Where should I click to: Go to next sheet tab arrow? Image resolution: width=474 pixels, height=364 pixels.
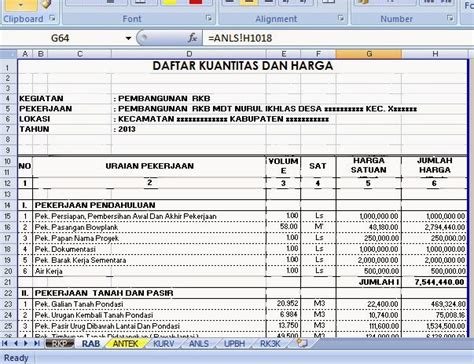pyautogui.click(x=26, y=343)
